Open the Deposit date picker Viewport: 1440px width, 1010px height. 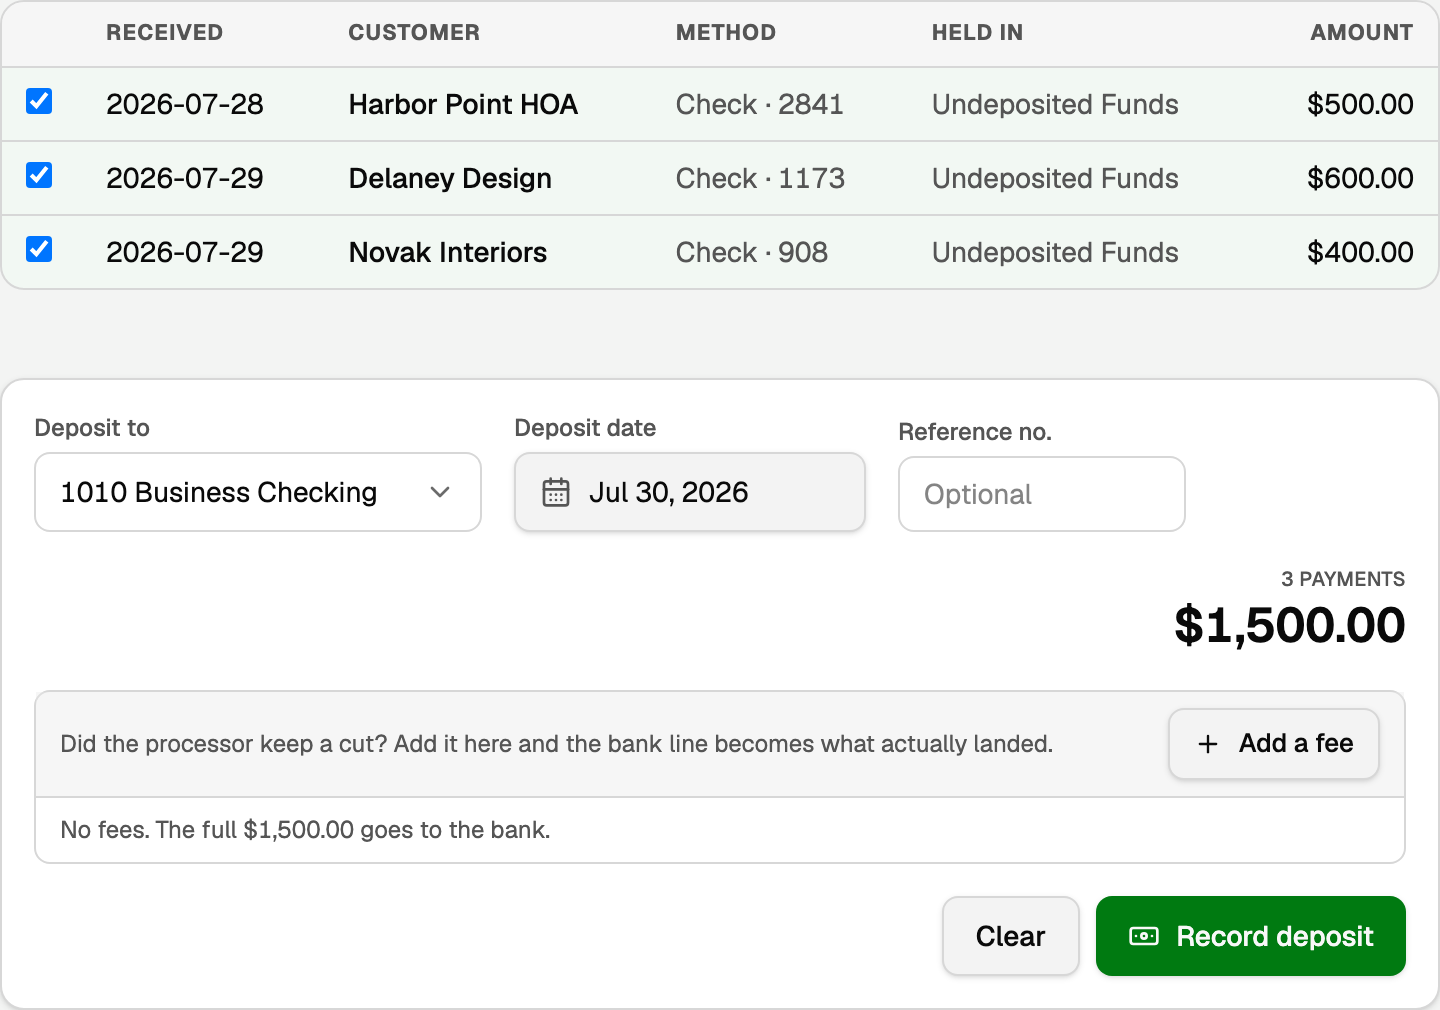coord(690,492)
